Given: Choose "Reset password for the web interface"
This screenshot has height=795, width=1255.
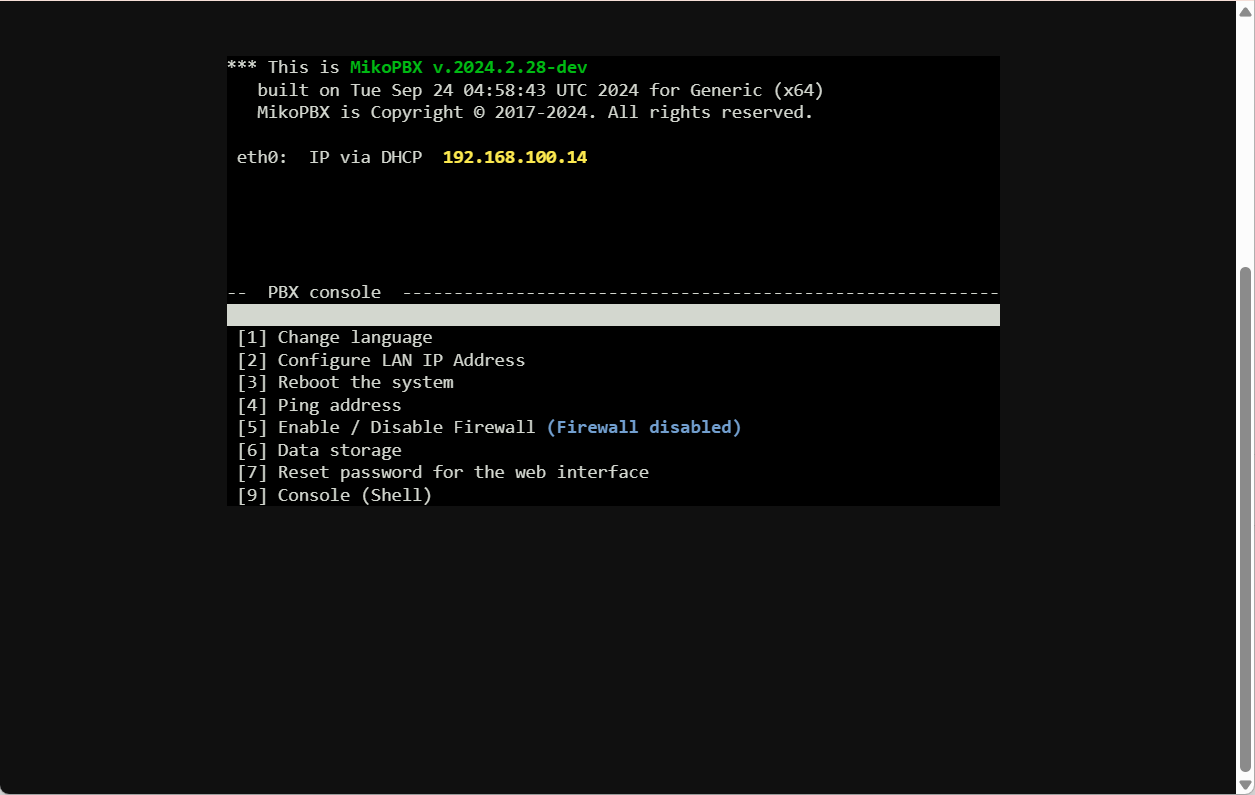Looking at the screenshot, I should (x=462, y=472).
